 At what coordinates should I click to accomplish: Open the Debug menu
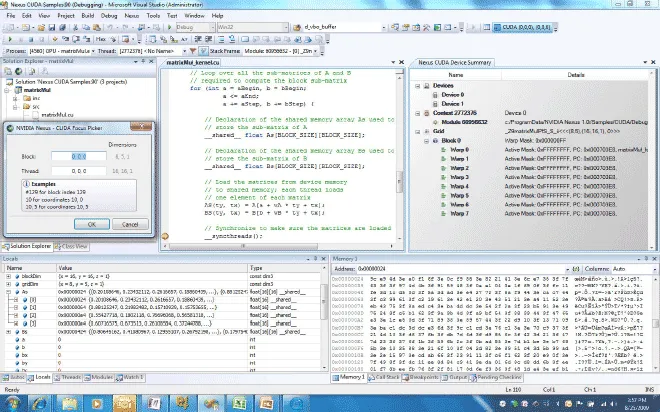click(109, 16)
